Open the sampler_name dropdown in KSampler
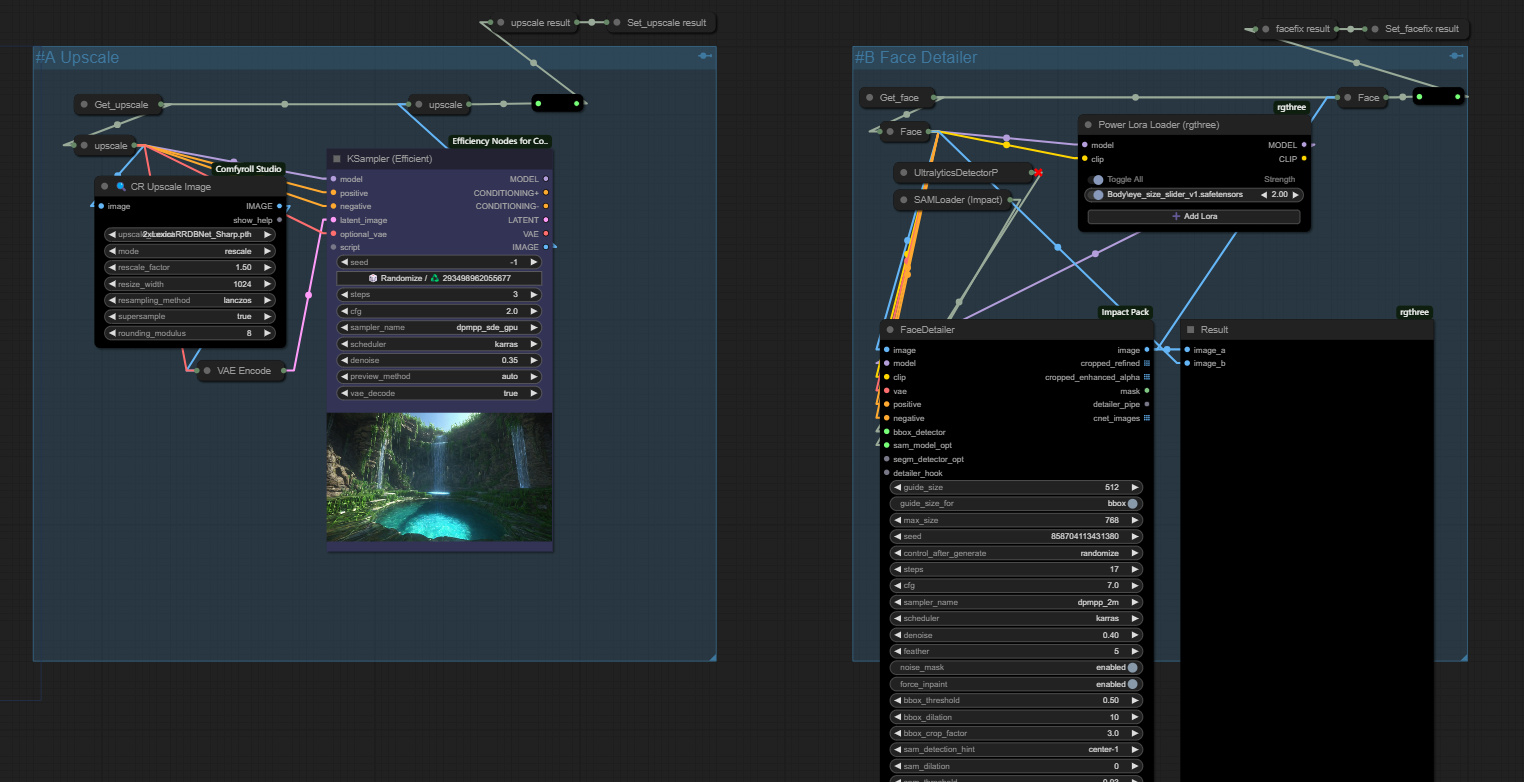This screenshot has height=782, width=1524. pos(438,326)
